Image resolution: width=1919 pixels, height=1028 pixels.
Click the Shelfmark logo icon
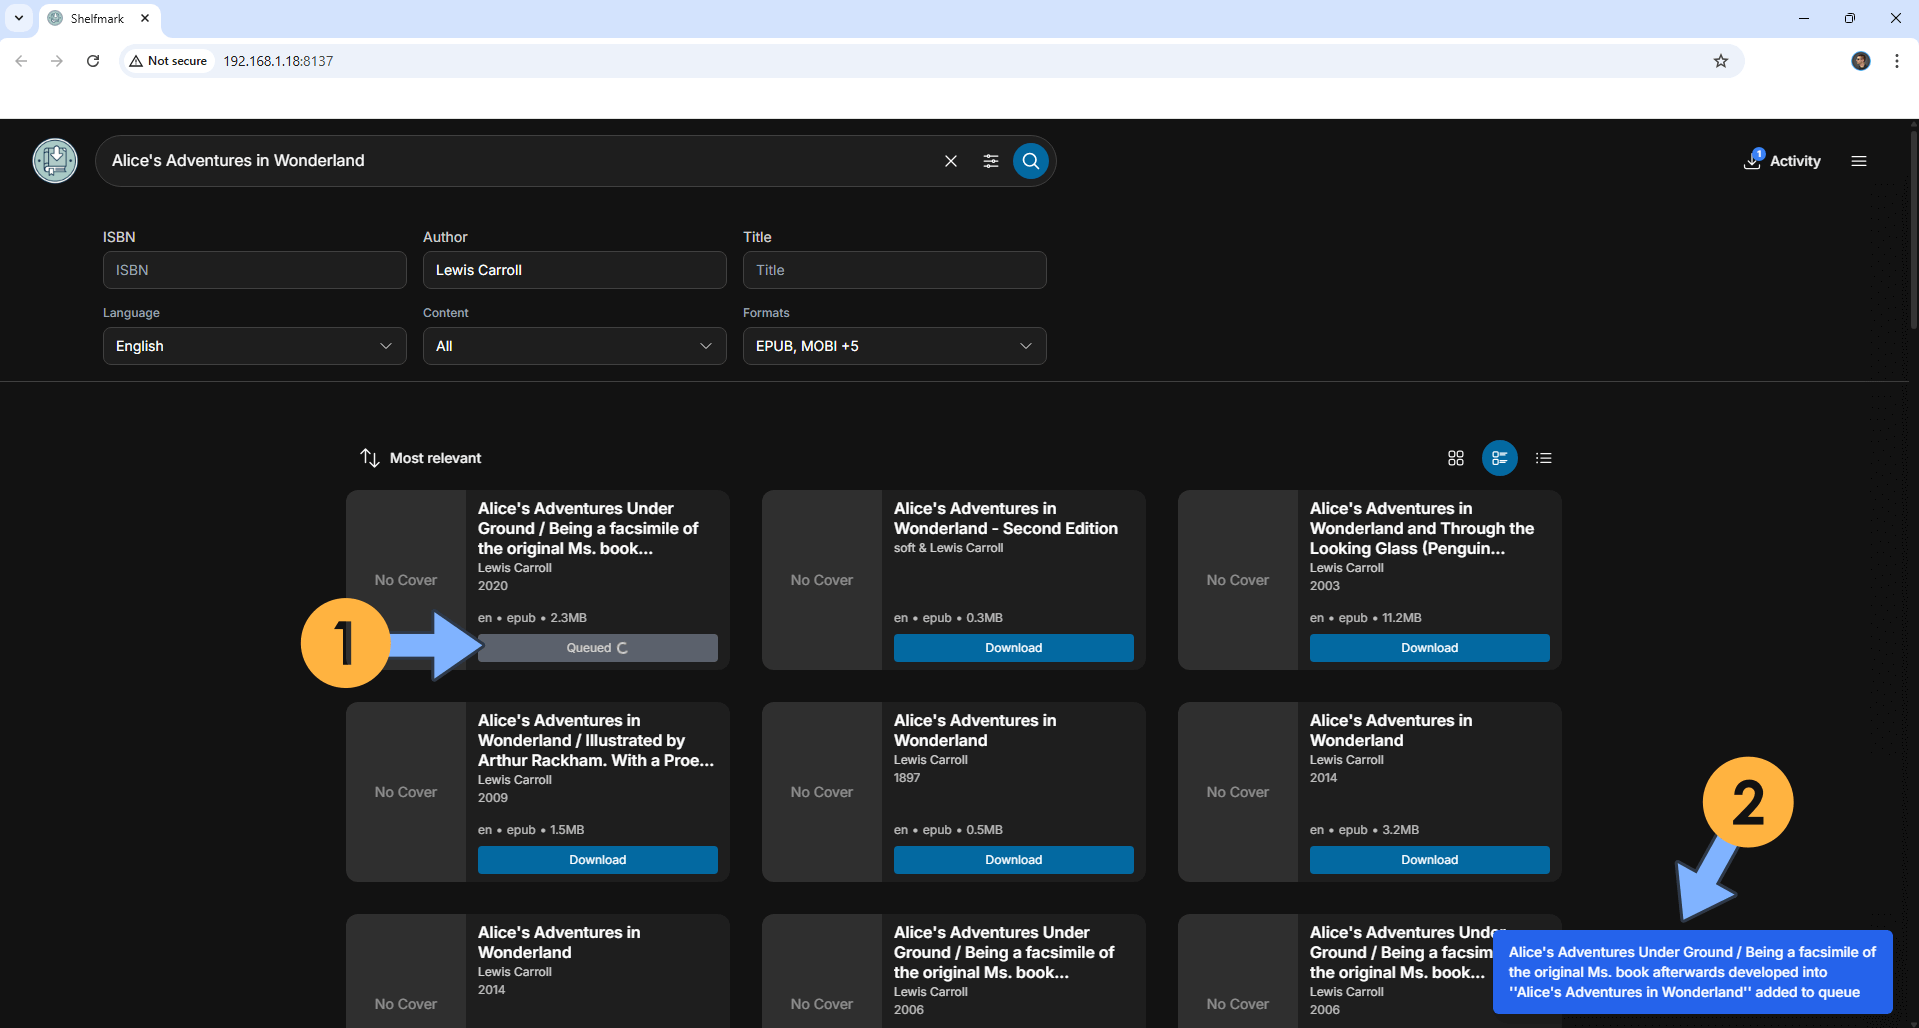(x=55, y=161)
